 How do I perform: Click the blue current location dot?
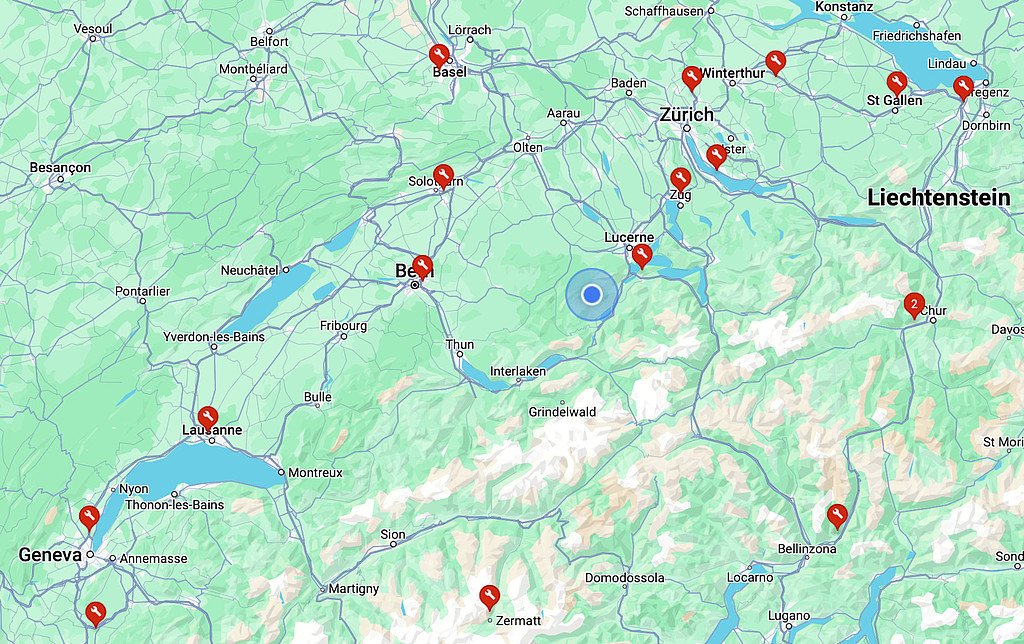[x=592, y=295]
